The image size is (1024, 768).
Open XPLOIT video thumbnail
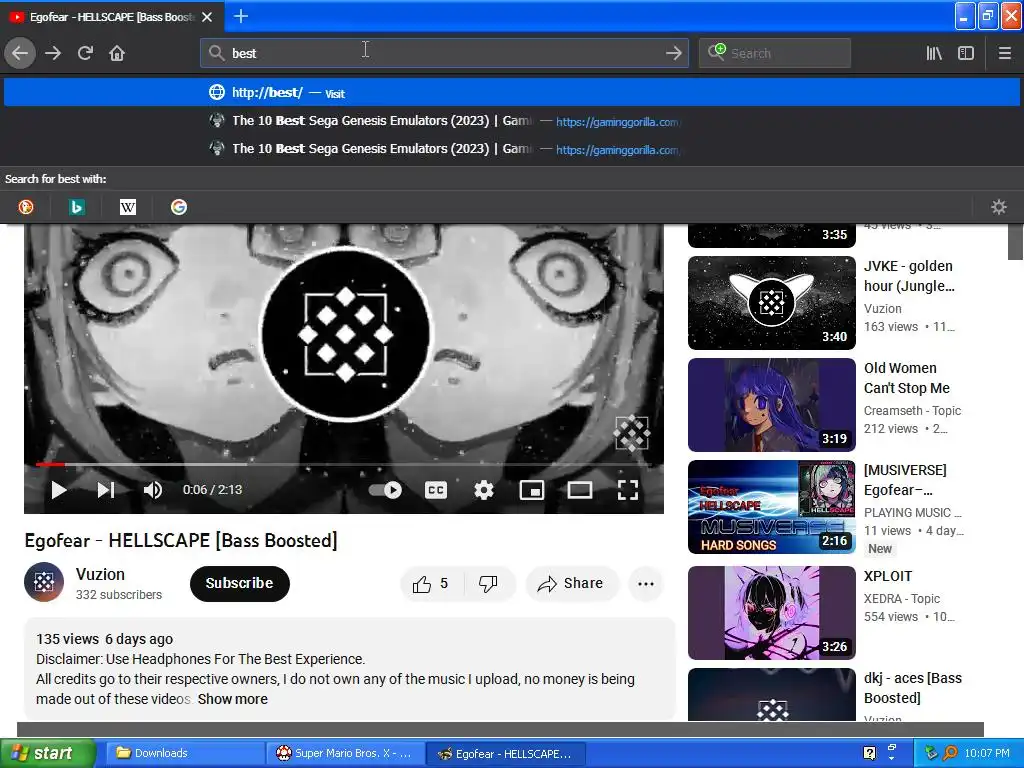click(772, 613)
